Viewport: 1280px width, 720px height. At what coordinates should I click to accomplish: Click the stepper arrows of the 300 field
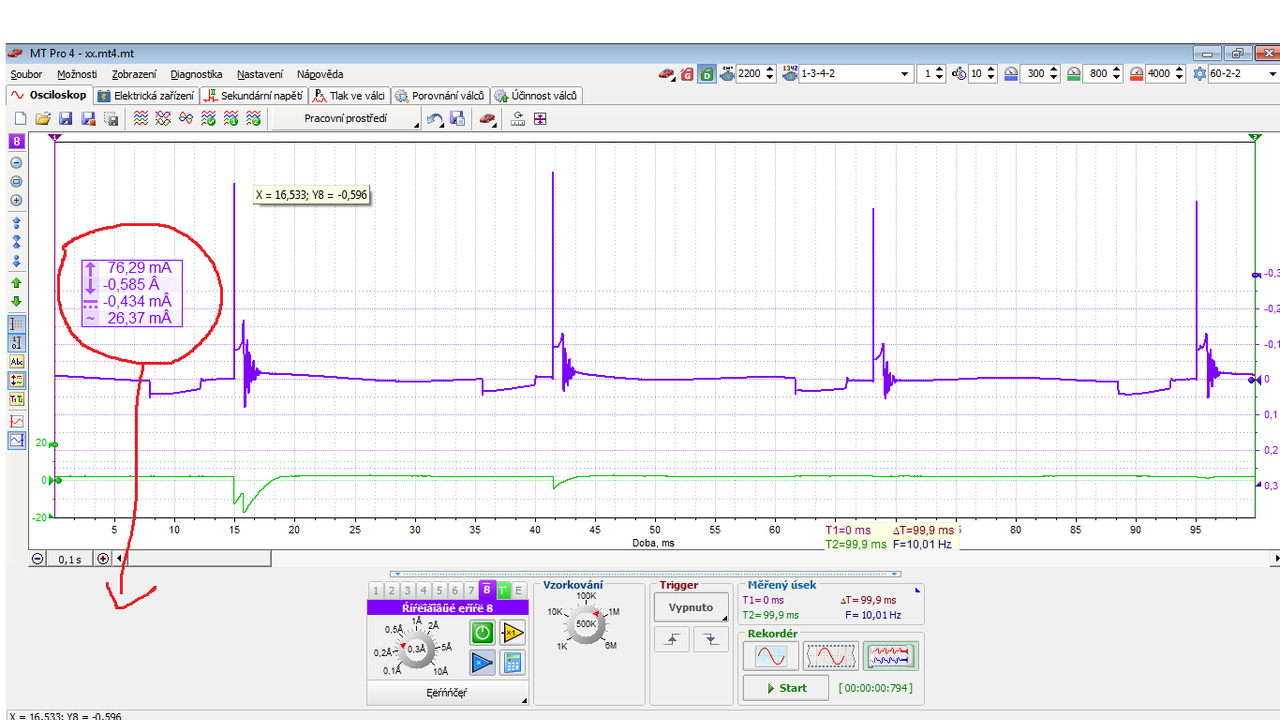1055,74
